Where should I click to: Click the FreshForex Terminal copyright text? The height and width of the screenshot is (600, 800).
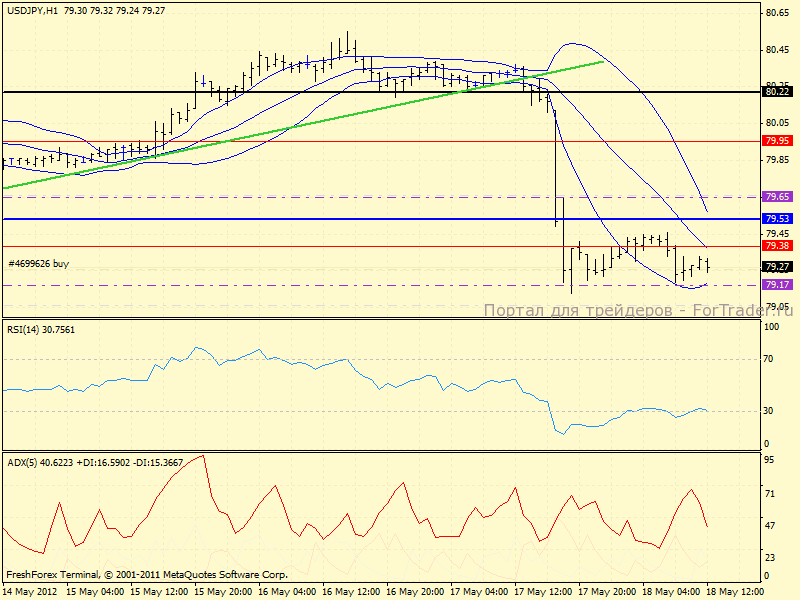147,575
